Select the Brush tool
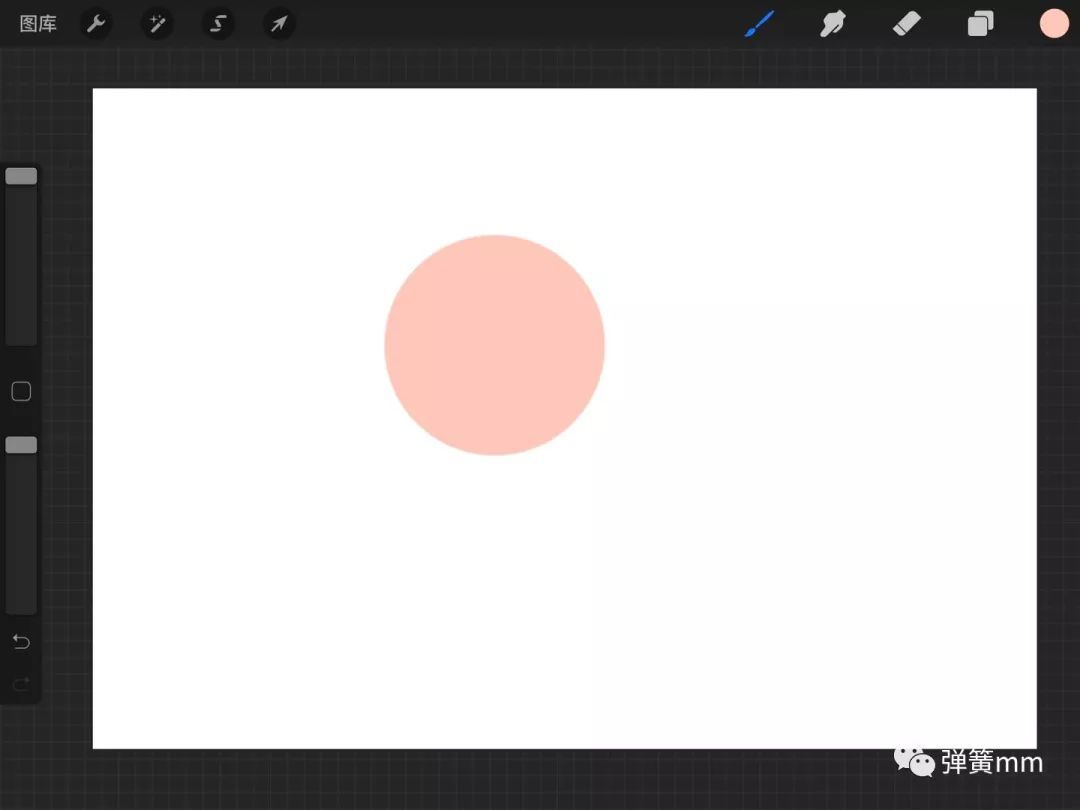1080x810 pixels. tap(759, 24)
